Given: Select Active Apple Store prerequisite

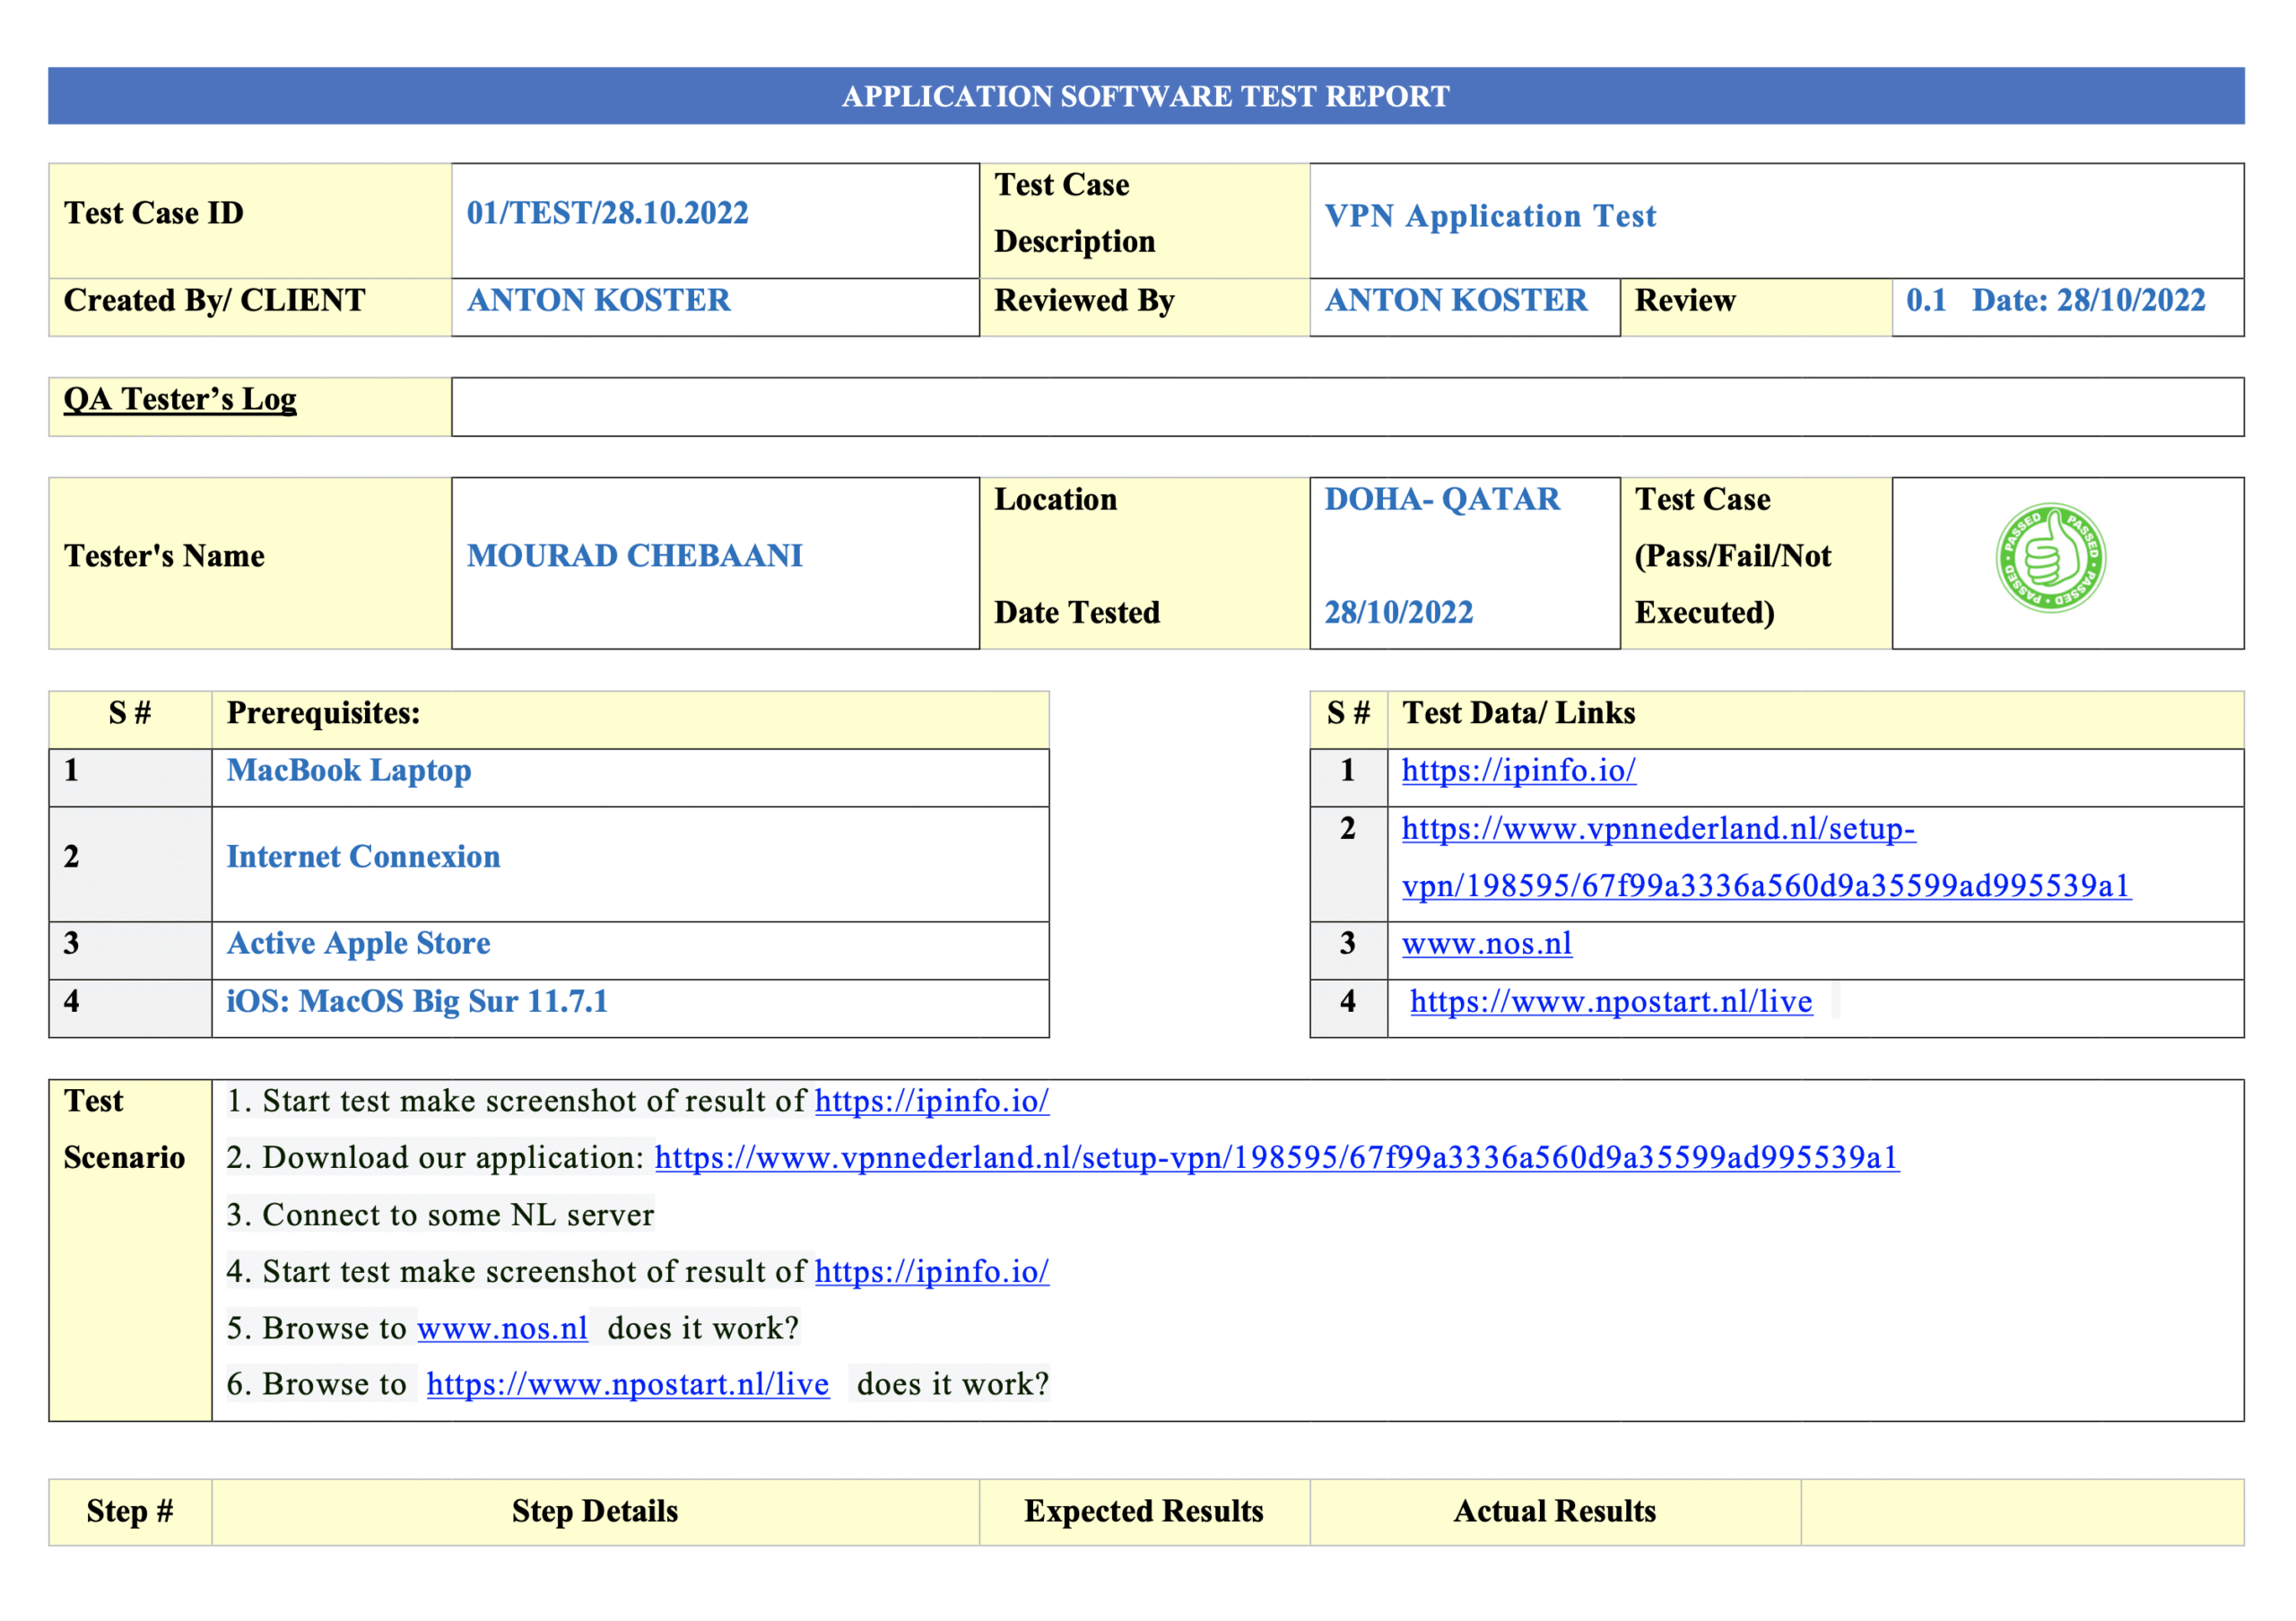Looking at the screenshot, I should [358, 943].
